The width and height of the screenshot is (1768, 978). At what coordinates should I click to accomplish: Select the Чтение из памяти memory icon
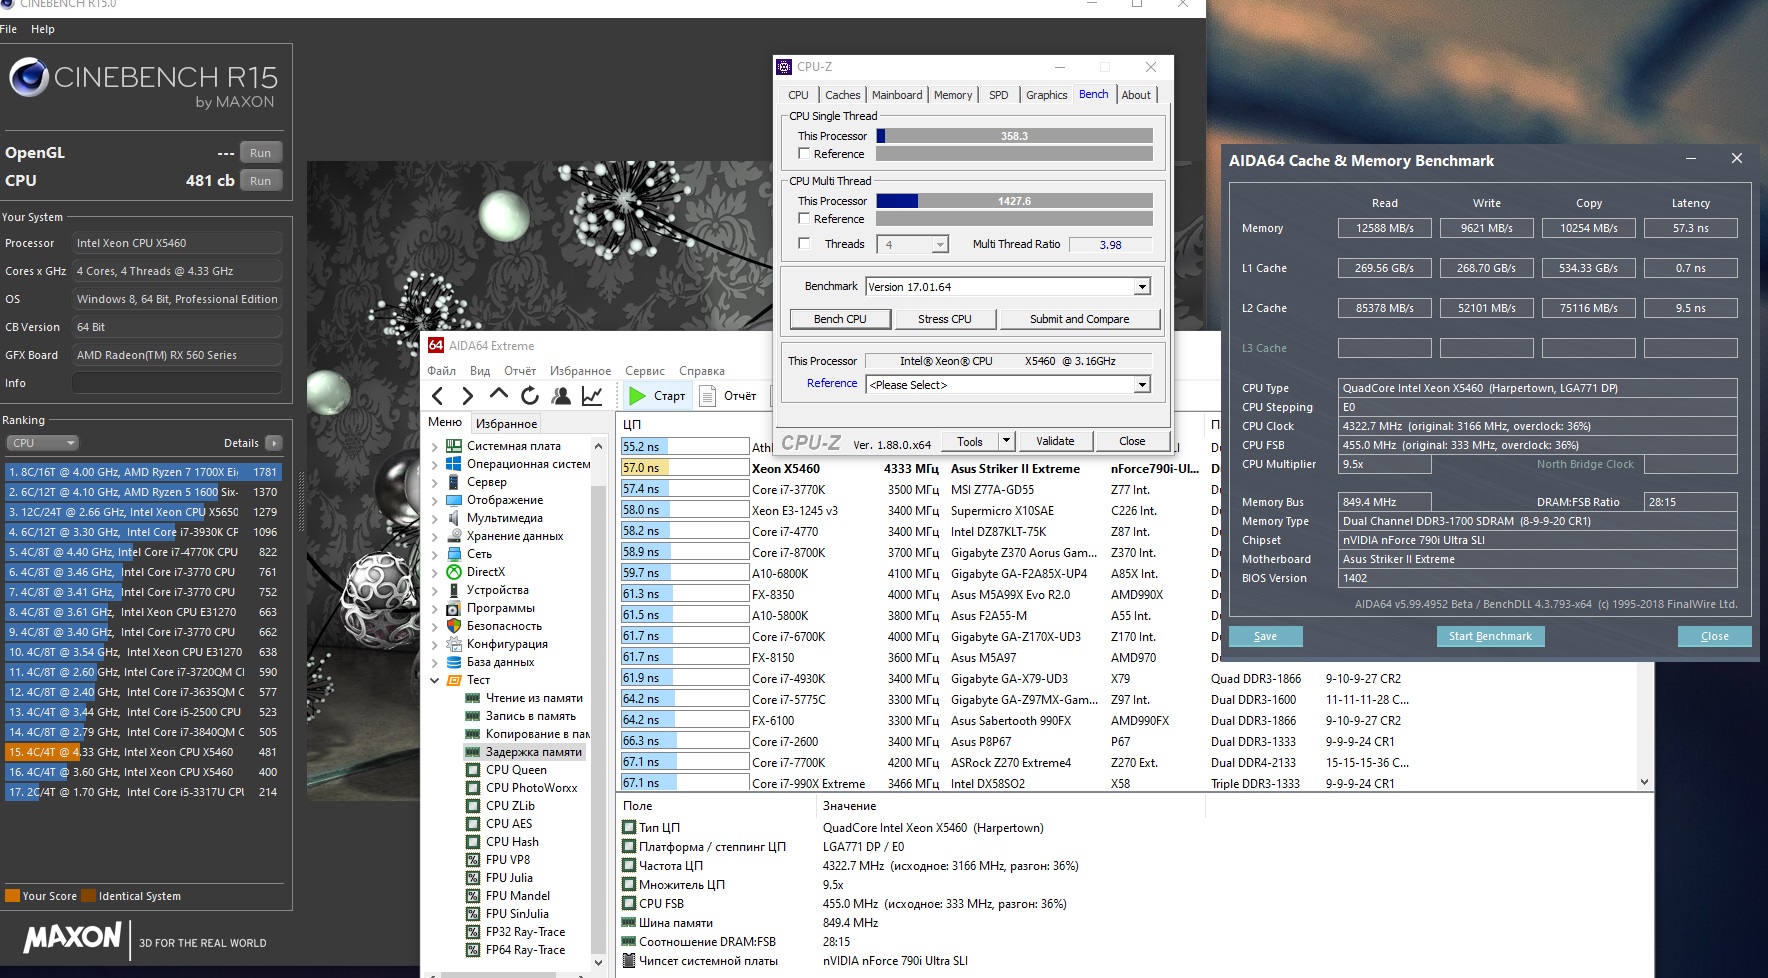click(x=473, y=698)
